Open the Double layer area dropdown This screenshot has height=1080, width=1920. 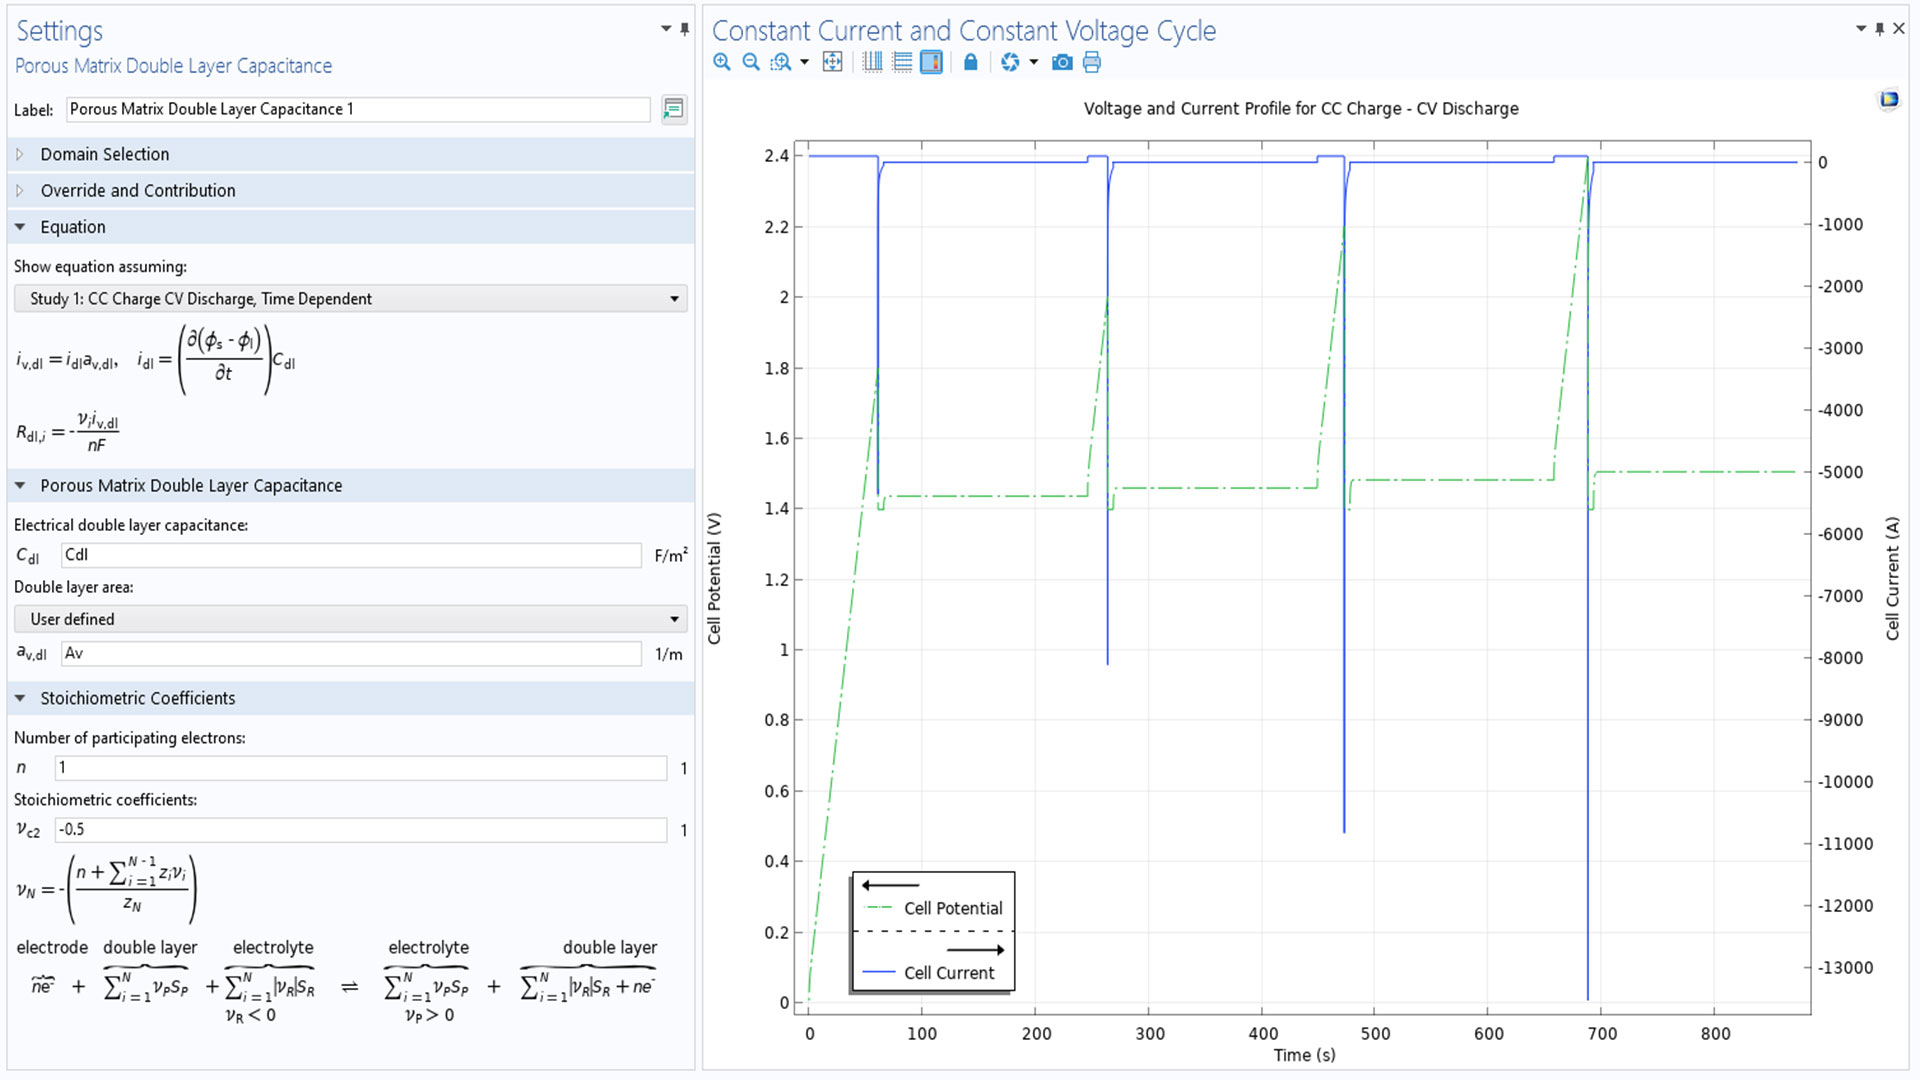(x=350, y=619)
